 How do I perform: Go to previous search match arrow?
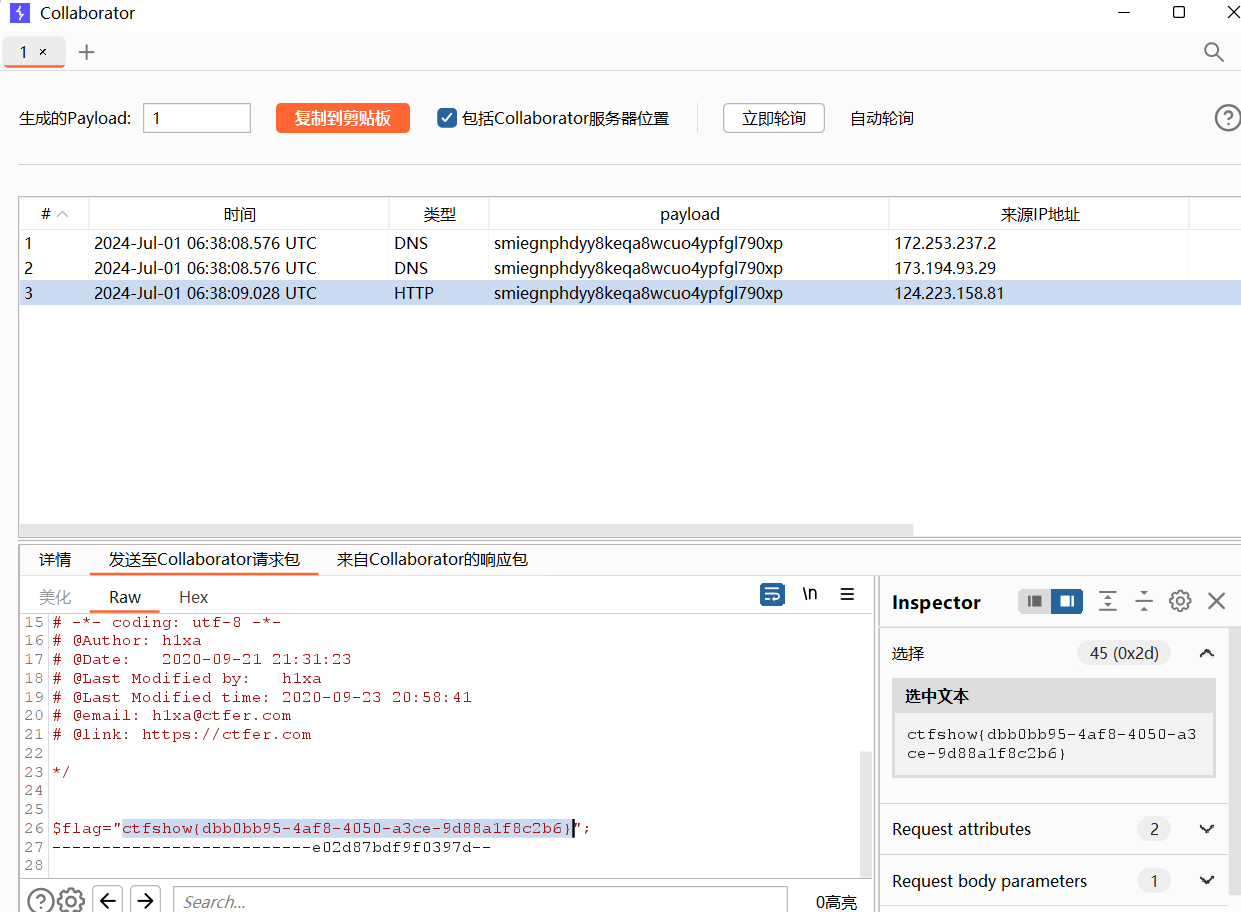[108, 900]
